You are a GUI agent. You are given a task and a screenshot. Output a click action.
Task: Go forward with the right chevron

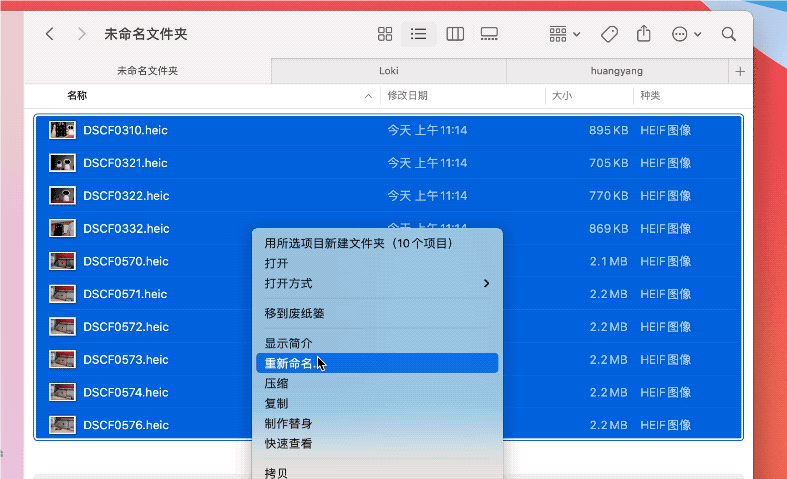pyautogui.click(x=81, y=34)
